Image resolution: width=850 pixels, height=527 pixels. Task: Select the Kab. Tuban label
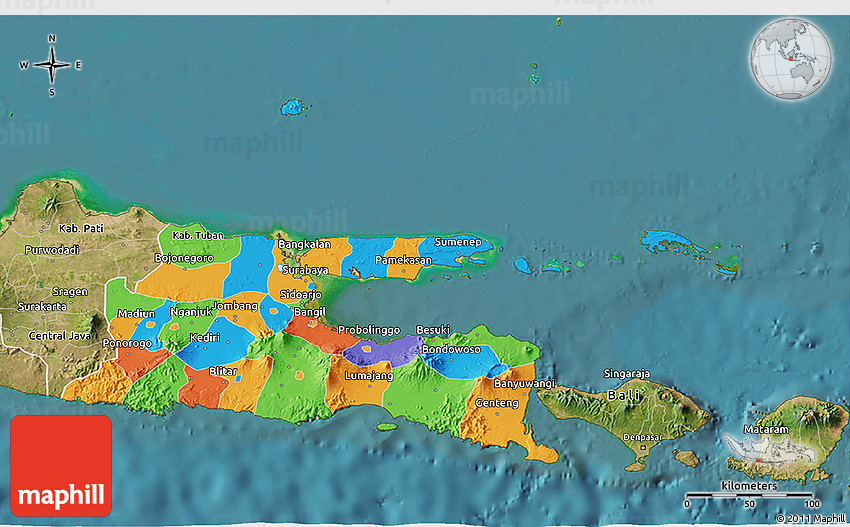(x=195, y=236)
